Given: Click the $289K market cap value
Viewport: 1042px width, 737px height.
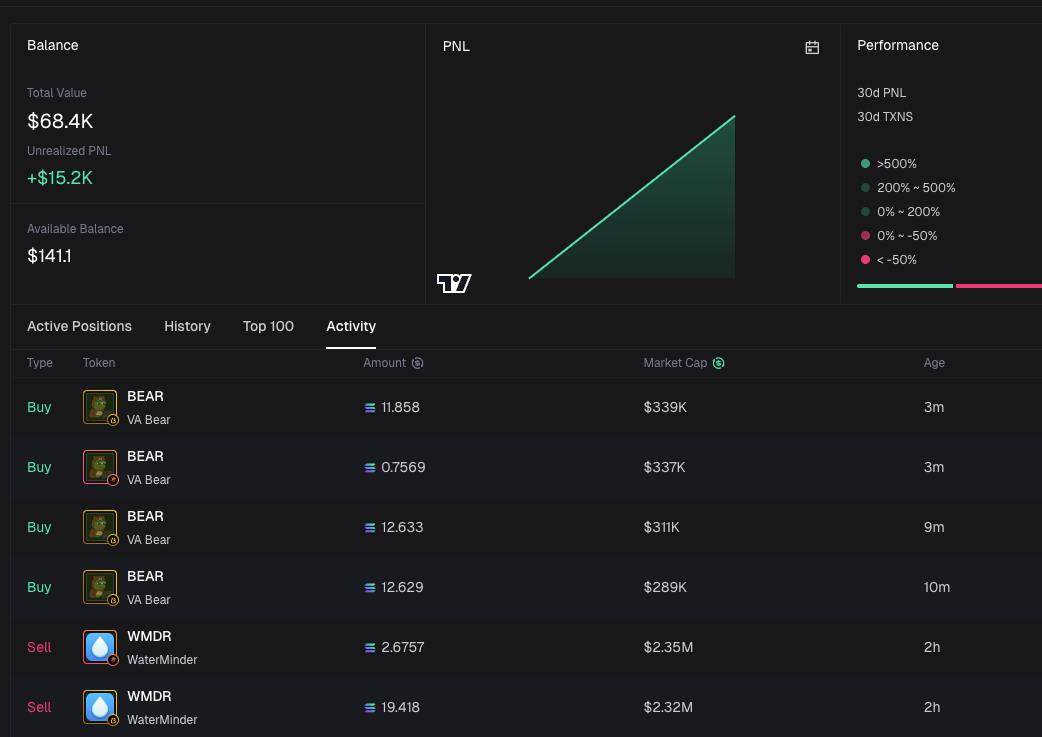Looking at the screenshot, I should click(665, 587).
